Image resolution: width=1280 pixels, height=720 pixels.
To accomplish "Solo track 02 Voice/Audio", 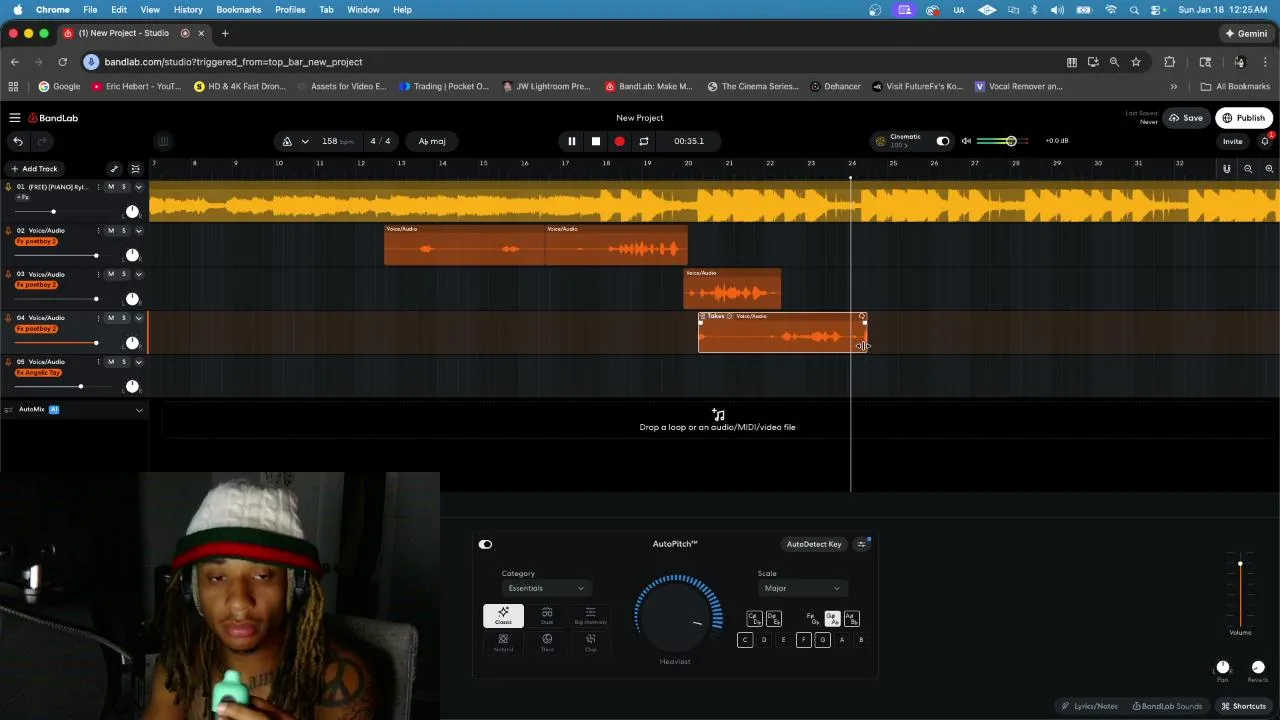I will click(x=124, y=231).
